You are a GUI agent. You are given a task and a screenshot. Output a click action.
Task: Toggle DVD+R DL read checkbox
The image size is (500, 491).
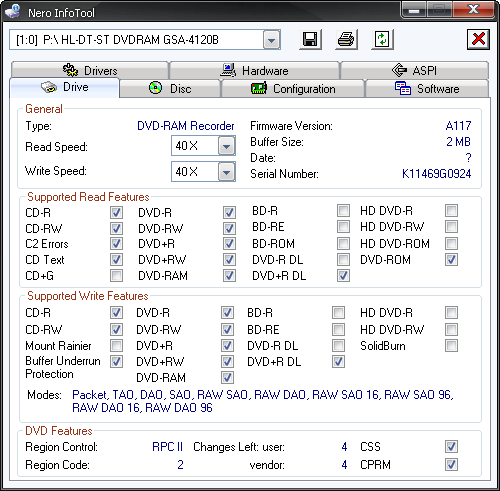click(343, 276)
